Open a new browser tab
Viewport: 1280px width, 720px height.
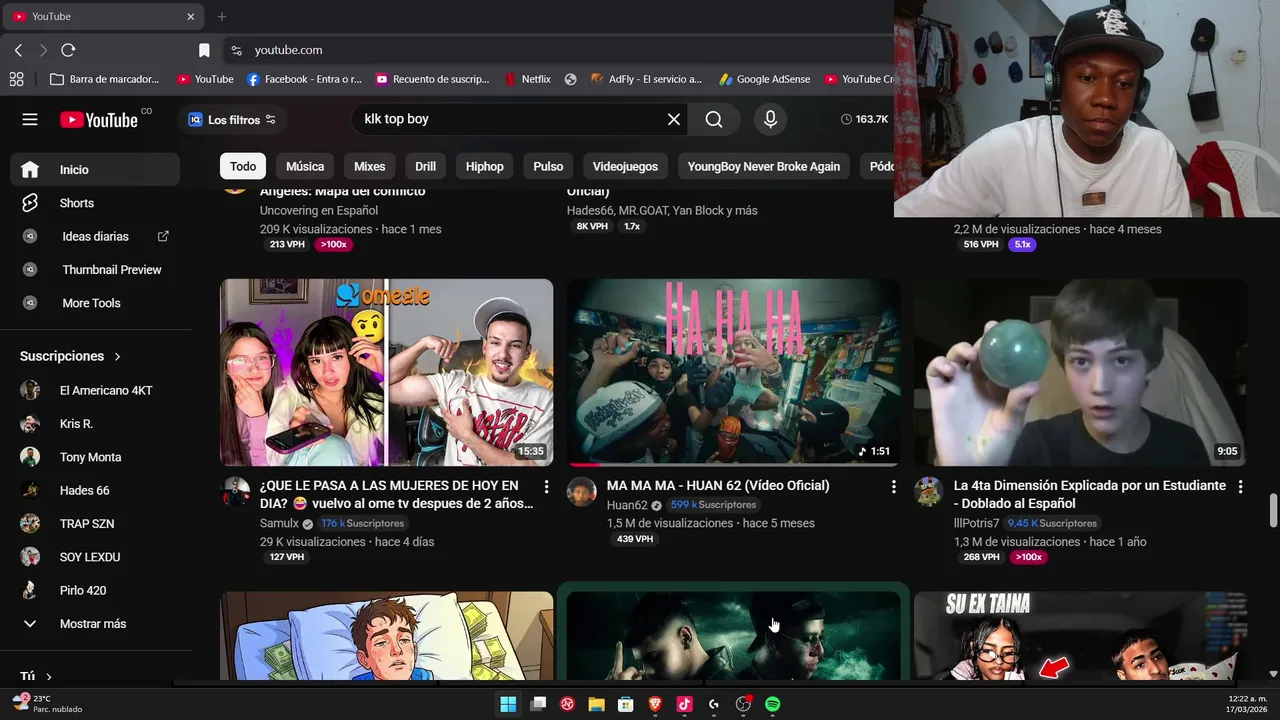pyautogui.click(x=222, y=16)
